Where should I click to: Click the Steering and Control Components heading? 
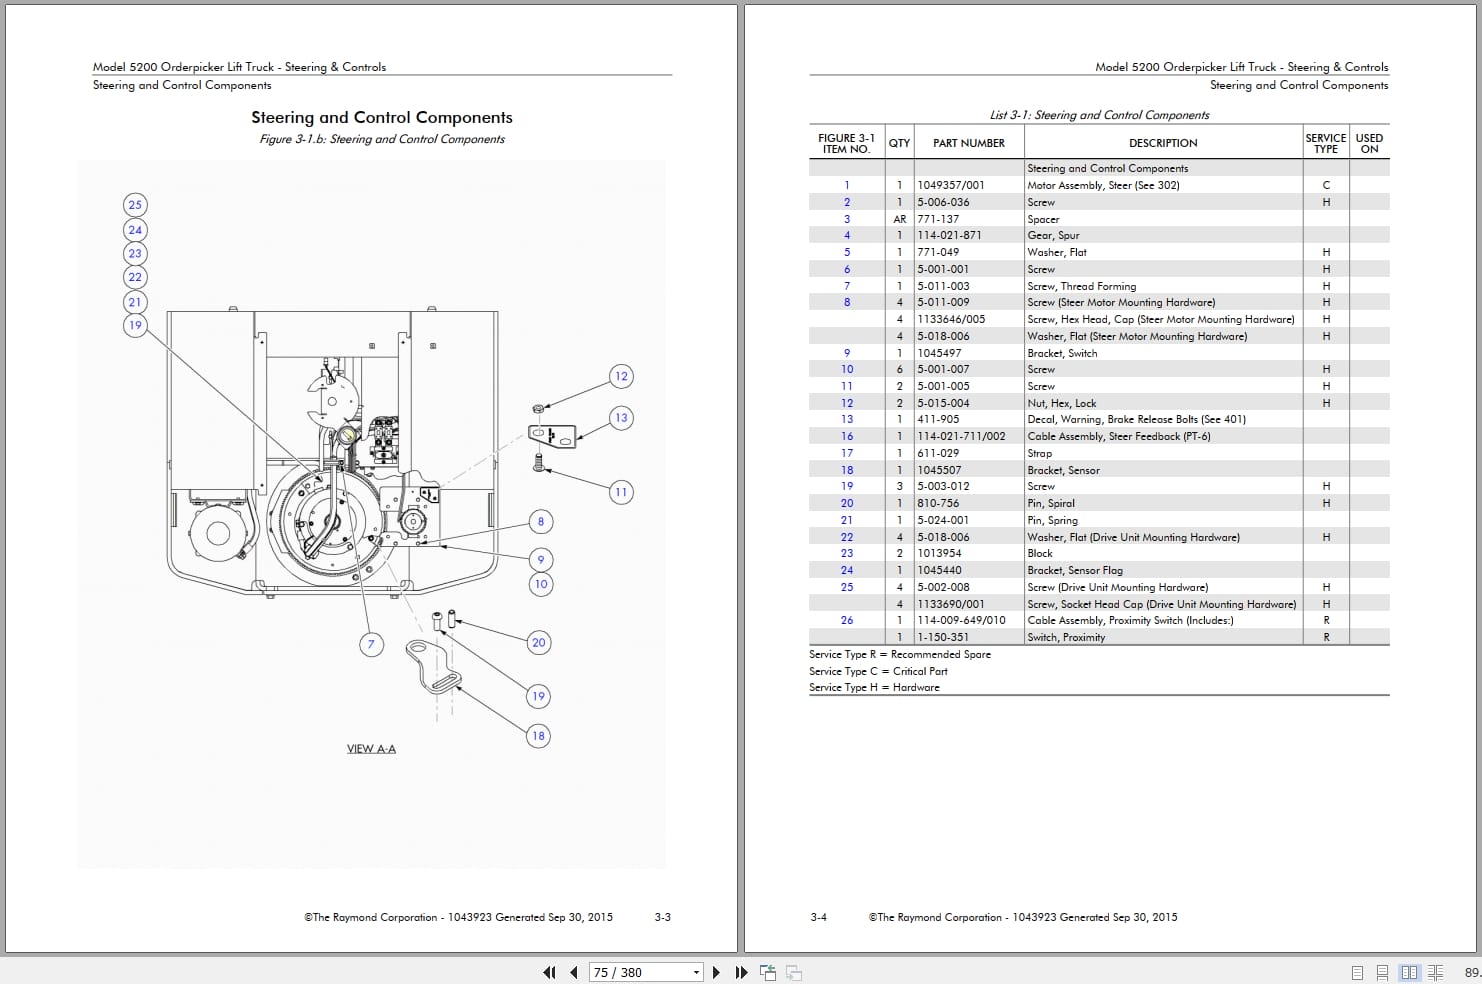pyautogui.click(x=382, y=117)
